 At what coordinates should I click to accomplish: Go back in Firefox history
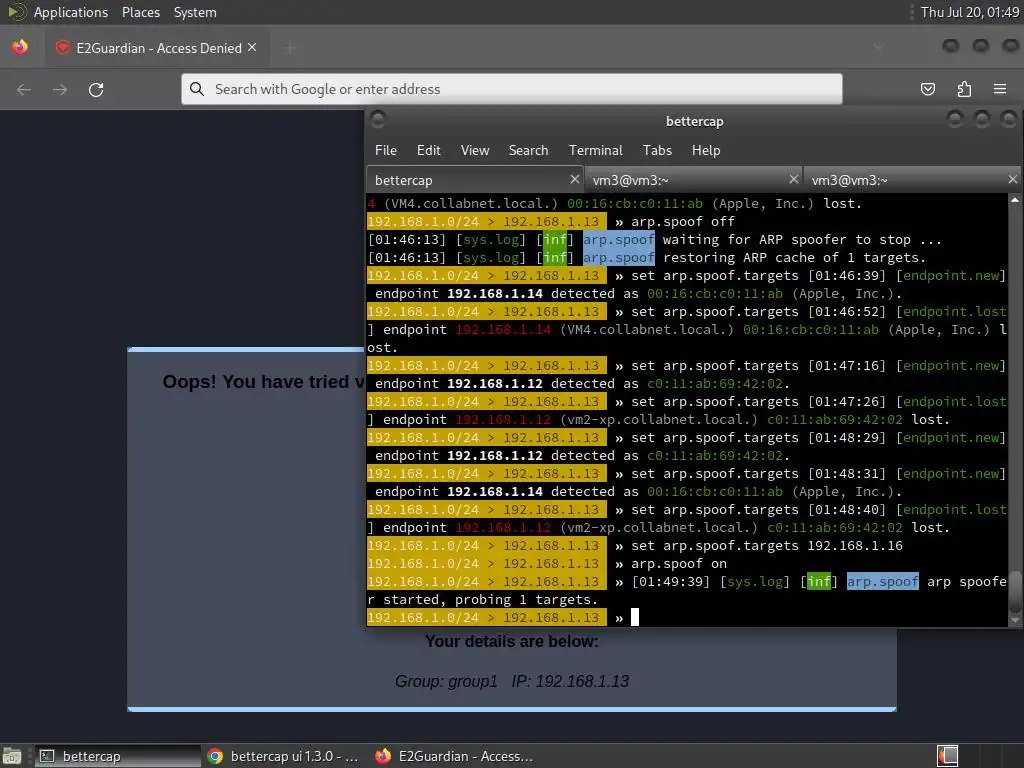[24, 89]
